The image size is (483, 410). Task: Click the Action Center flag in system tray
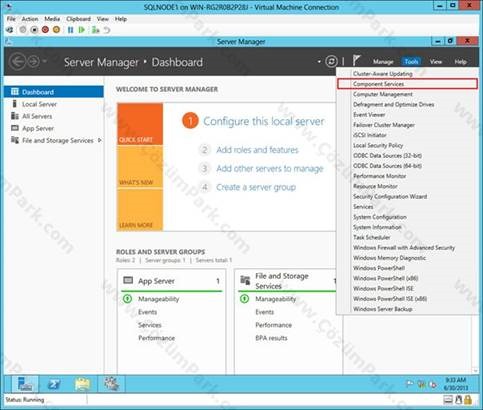[409, 384]
